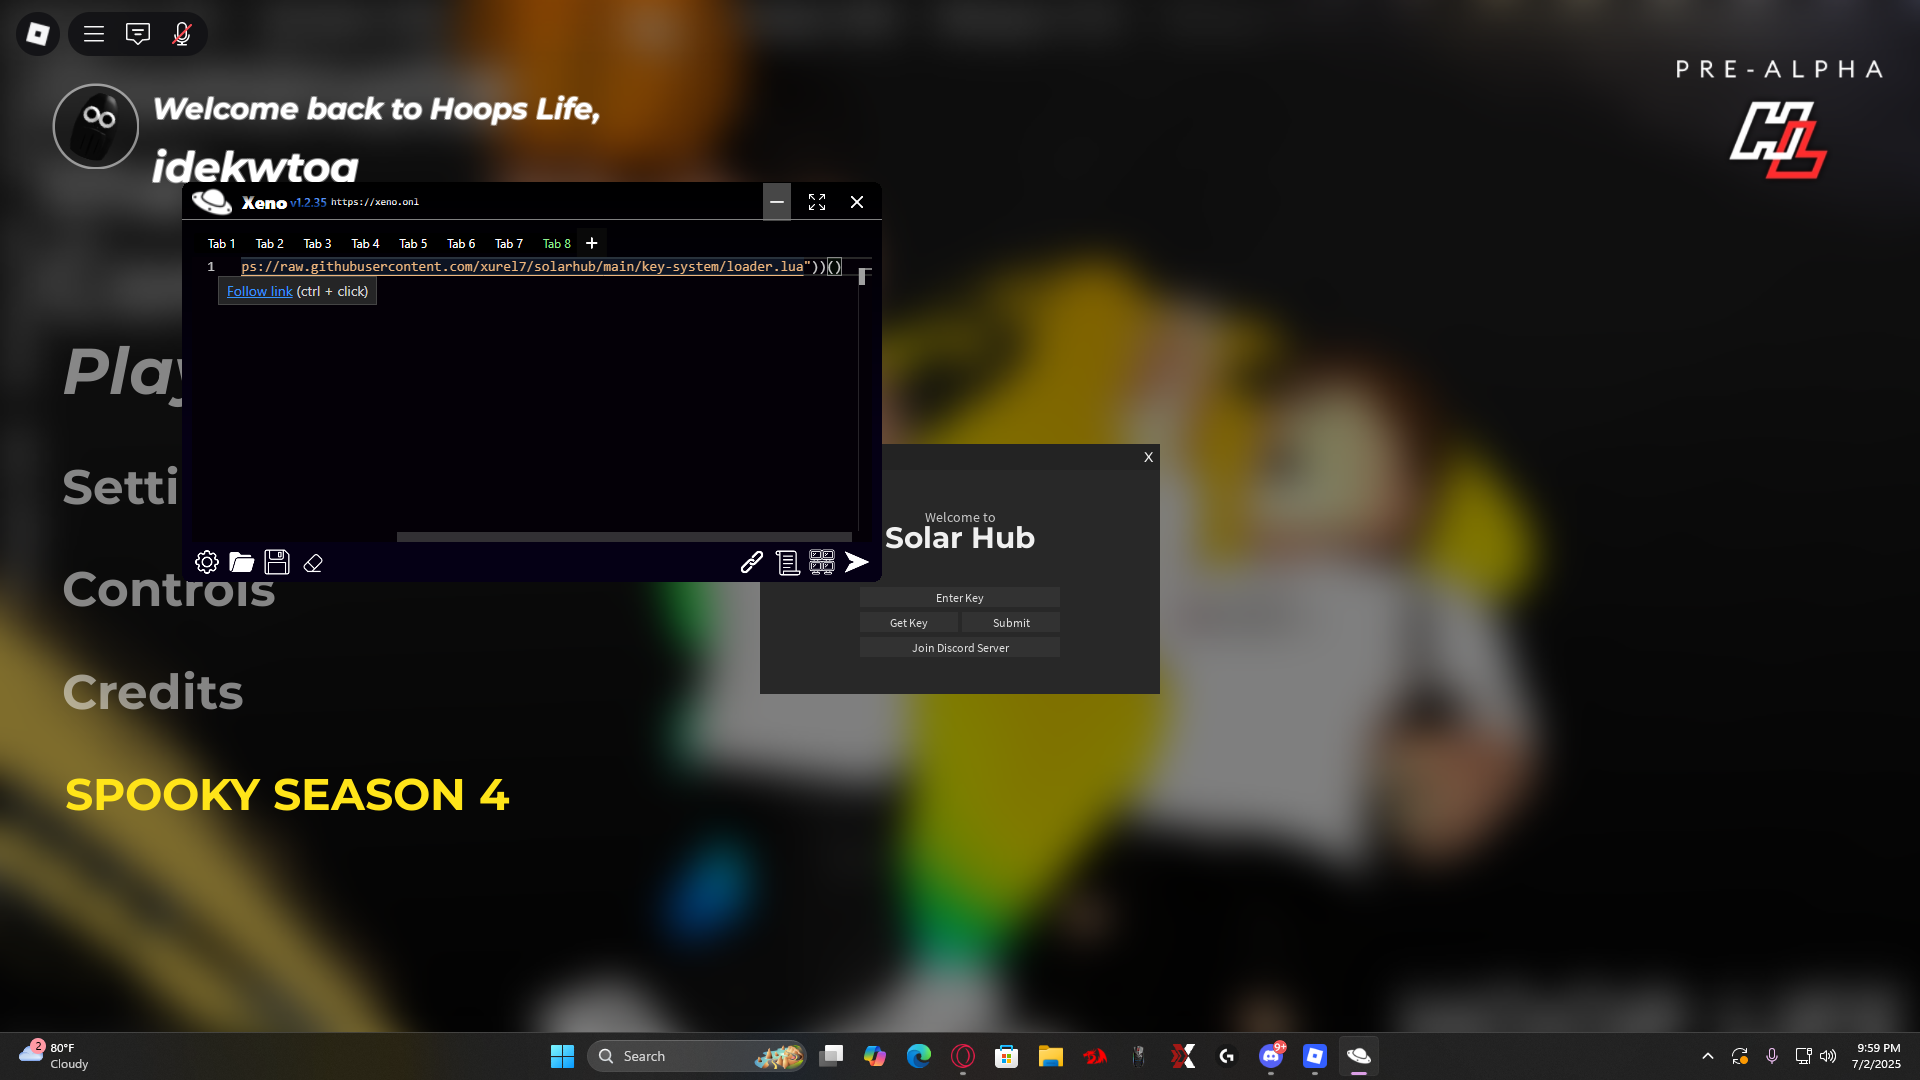Open the Windows Start menu
Image resolution: width=1920 pixels, height=1080 pixels.
(x=562, y=1056)
